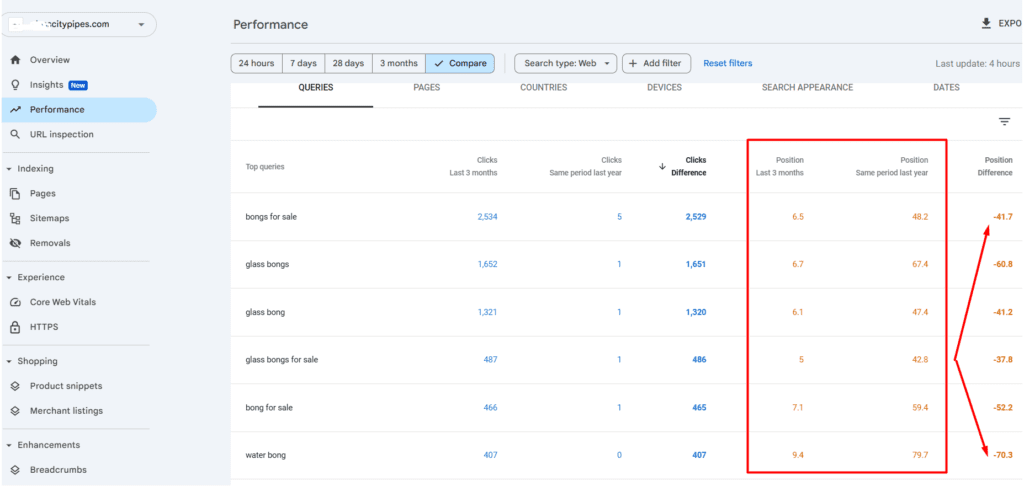Image resolution: width=1024 pixels, height=486 pixels.
Task: Open the Search type: Web dropdown
Action: click(x=565, y=64)
